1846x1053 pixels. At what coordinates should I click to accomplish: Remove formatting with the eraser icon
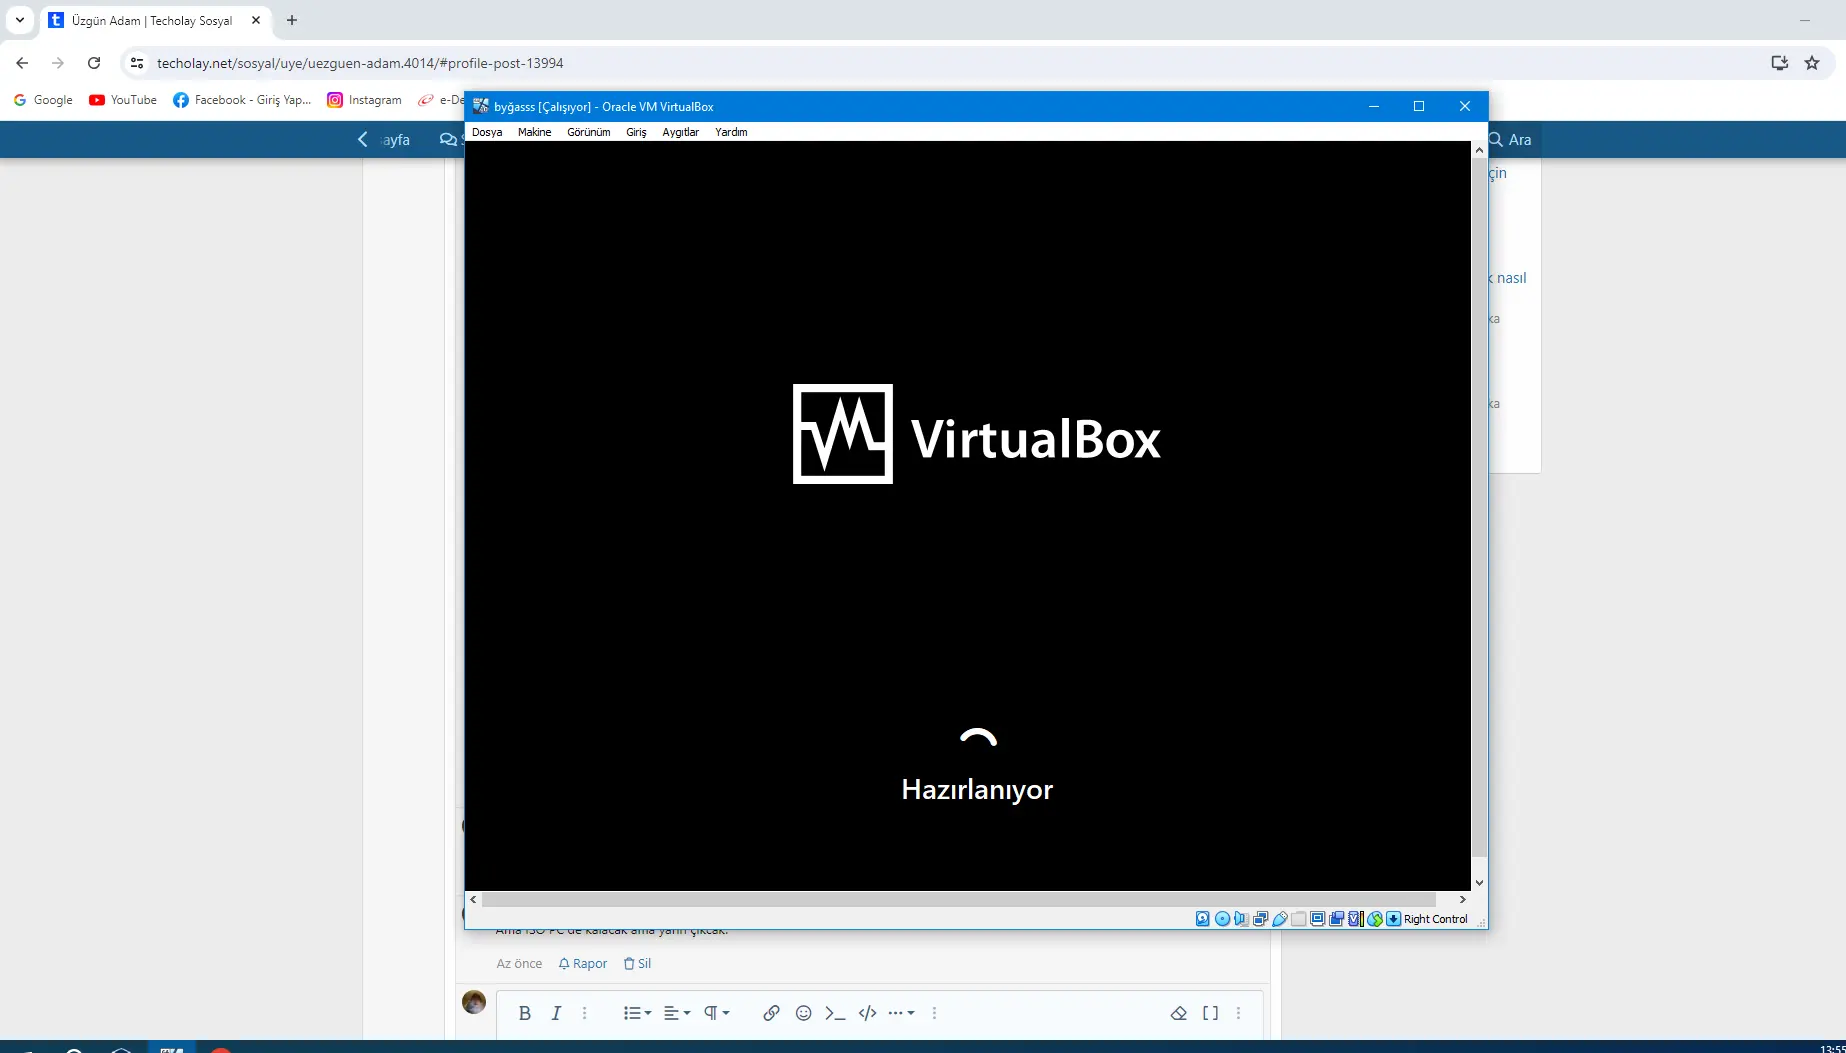[1179, 1013]
